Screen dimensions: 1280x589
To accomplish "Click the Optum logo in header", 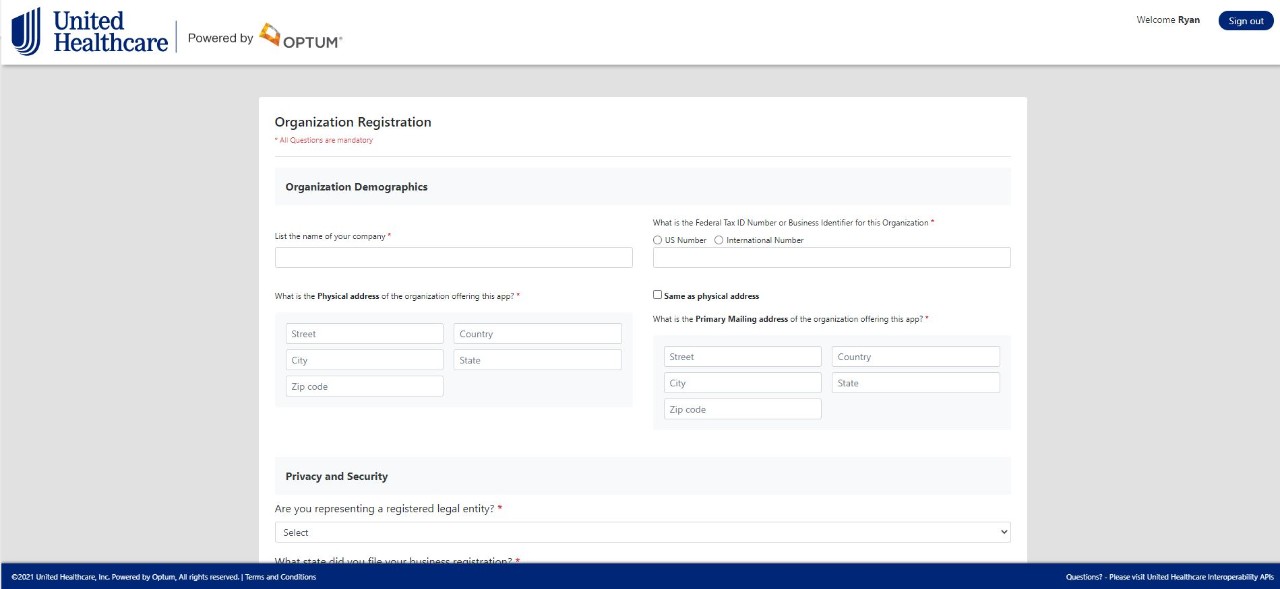I will (x=300, y=38).
